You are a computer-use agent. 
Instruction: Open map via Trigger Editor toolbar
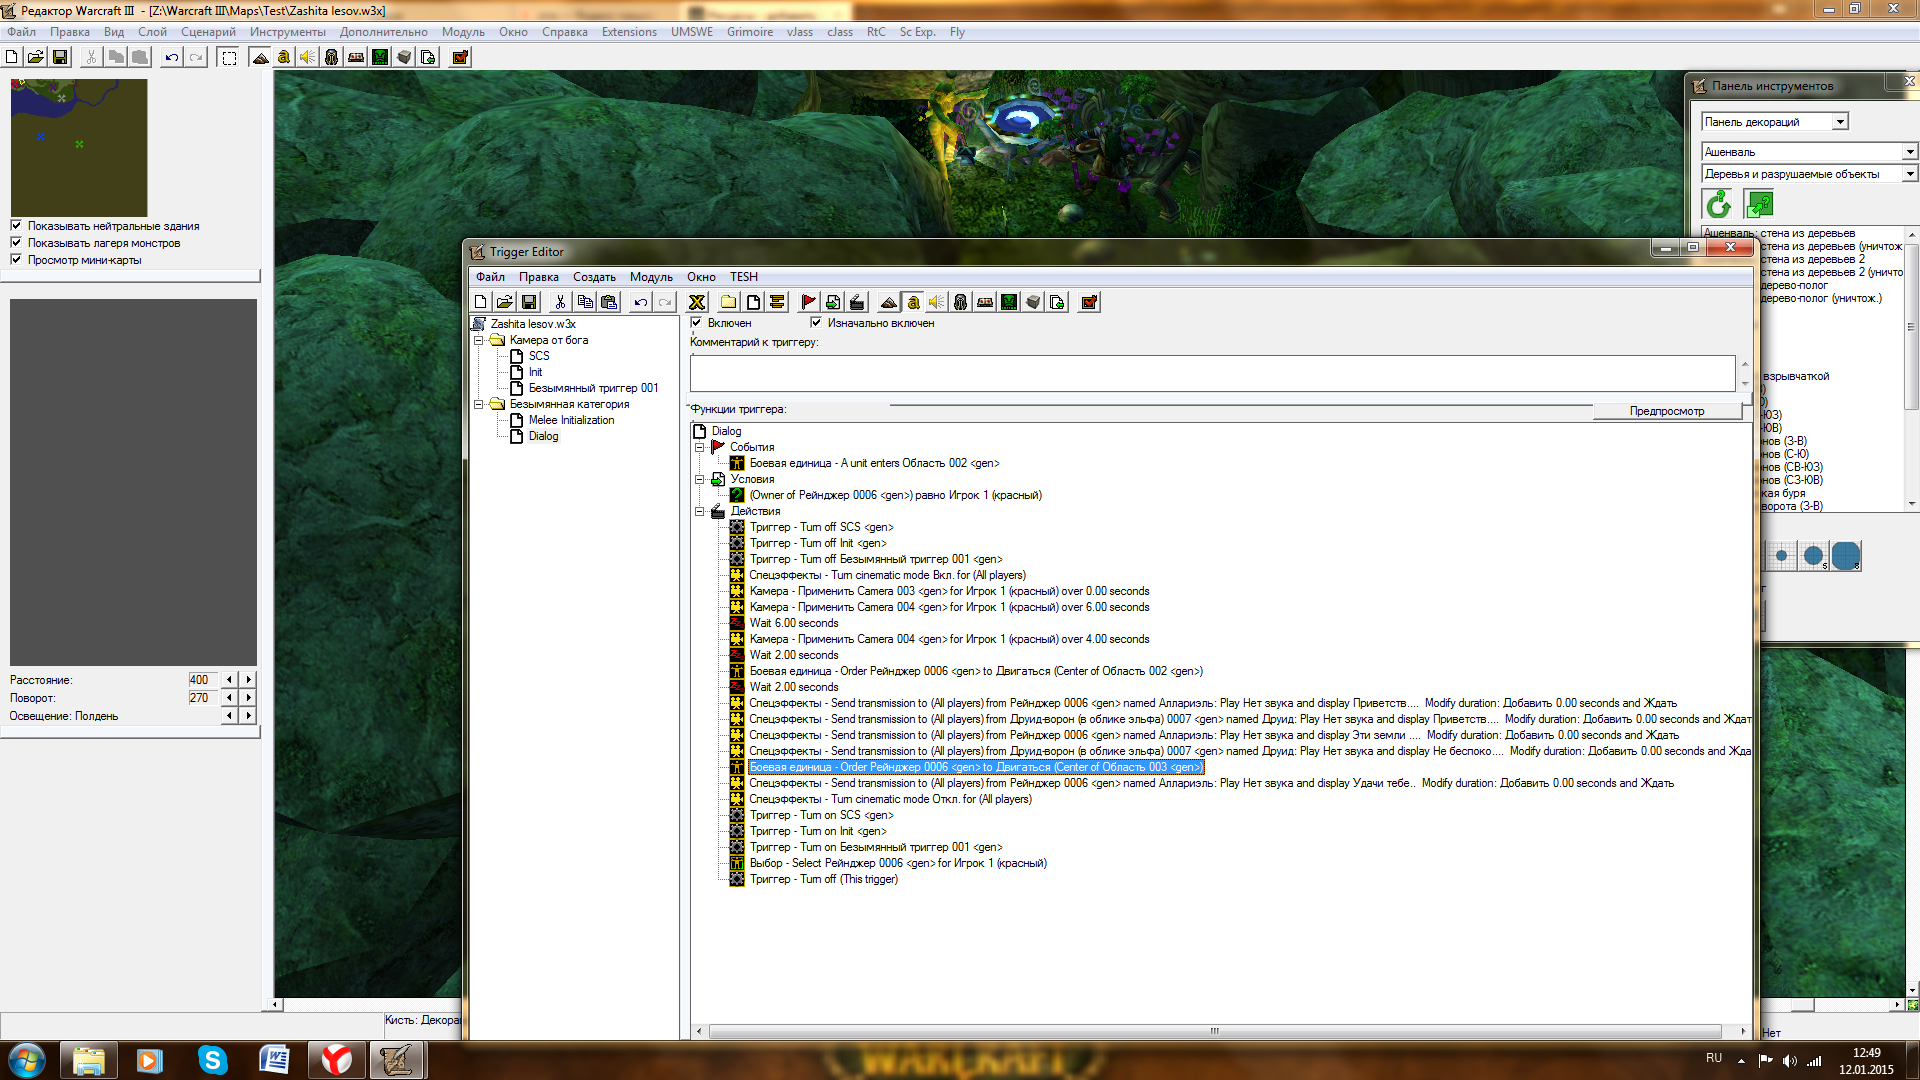(505, 302)
